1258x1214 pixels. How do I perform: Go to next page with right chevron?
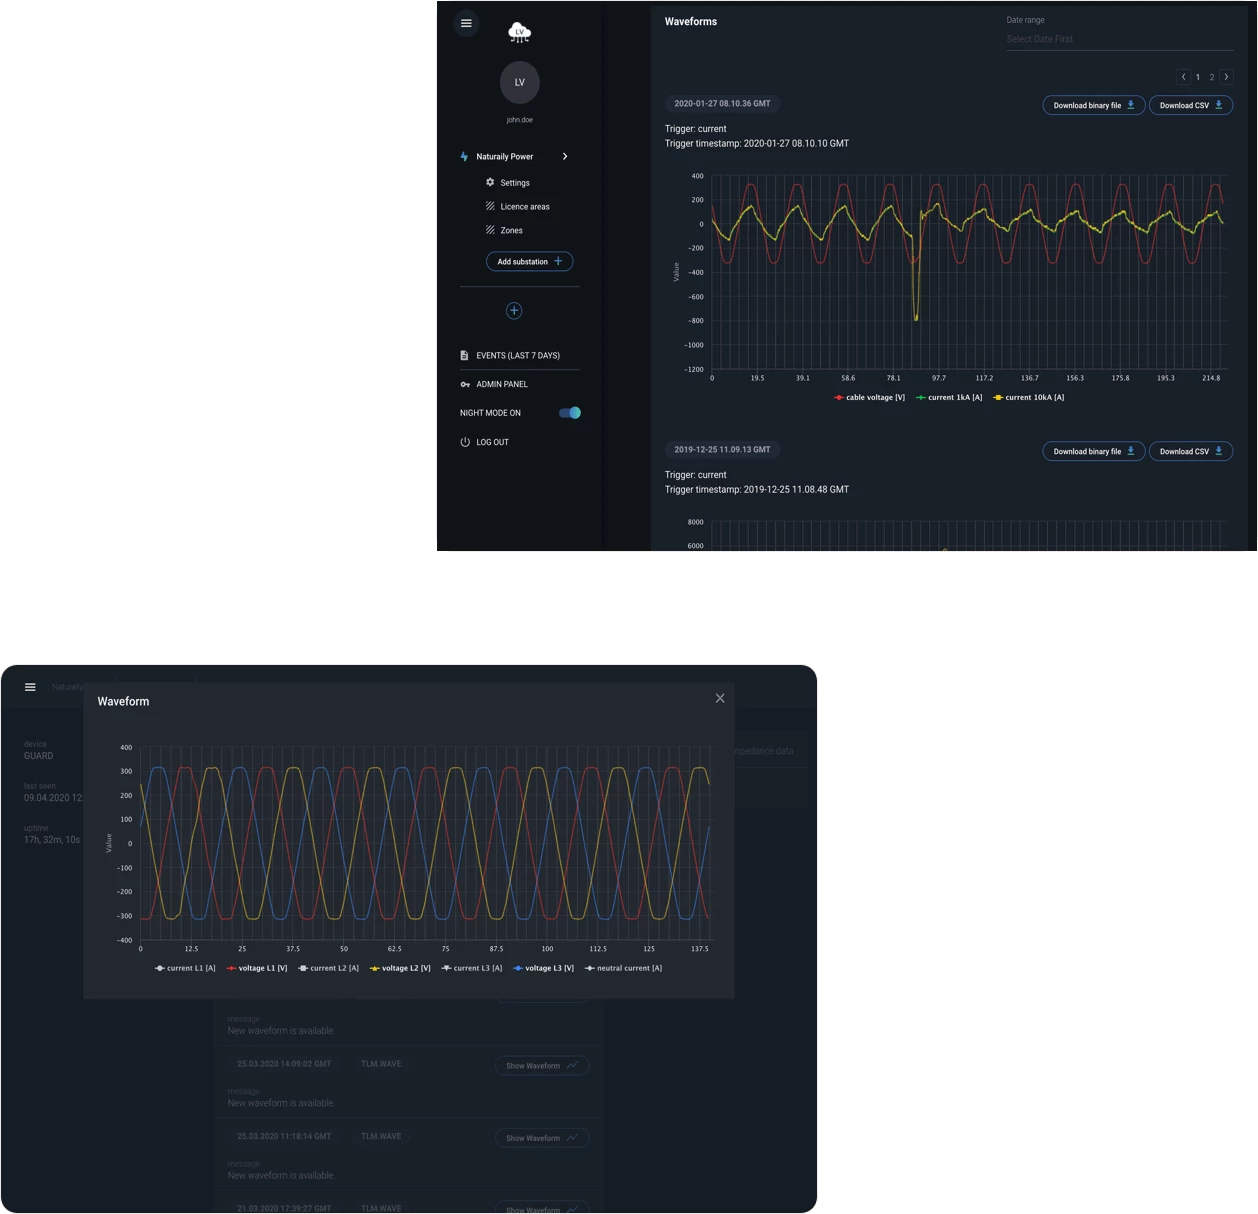click(x=1226, y=77)
